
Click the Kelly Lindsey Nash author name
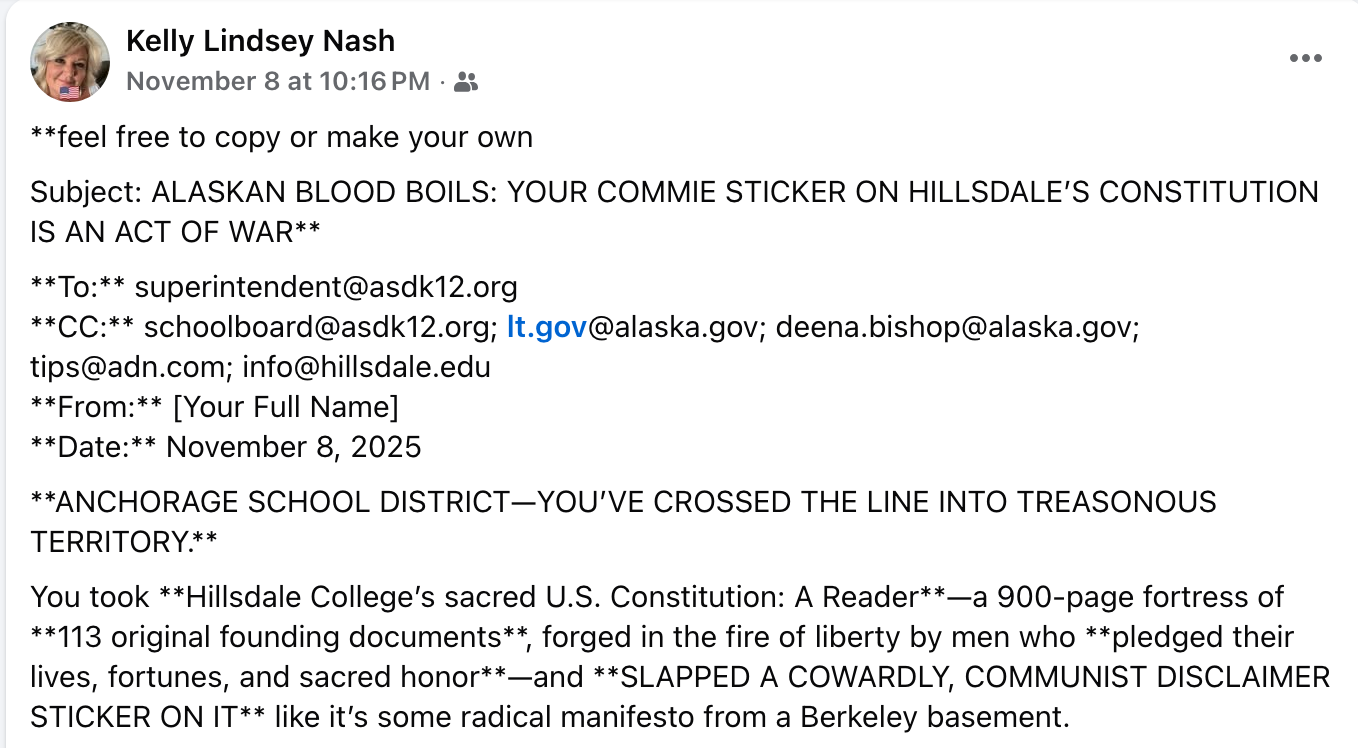coord(260,41)
